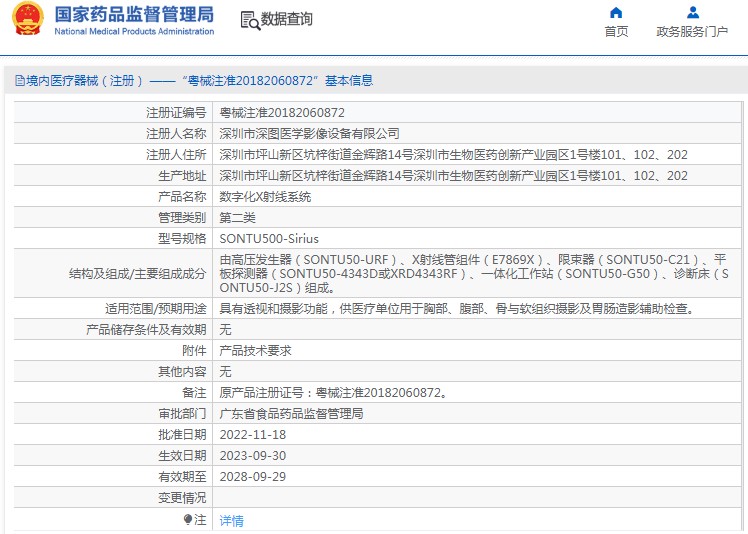Image resolution: width=748 pixels, height=534 pixels.
Task: Click National Medical Products Administration text
Action: pyautogui.click(x=134, y=31)
